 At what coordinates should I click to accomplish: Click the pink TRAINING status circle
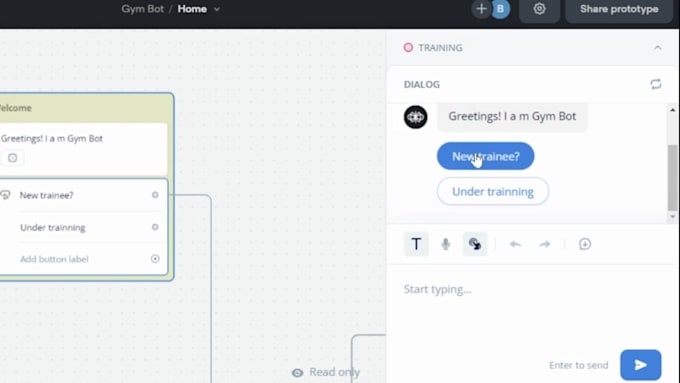[408, 48]
